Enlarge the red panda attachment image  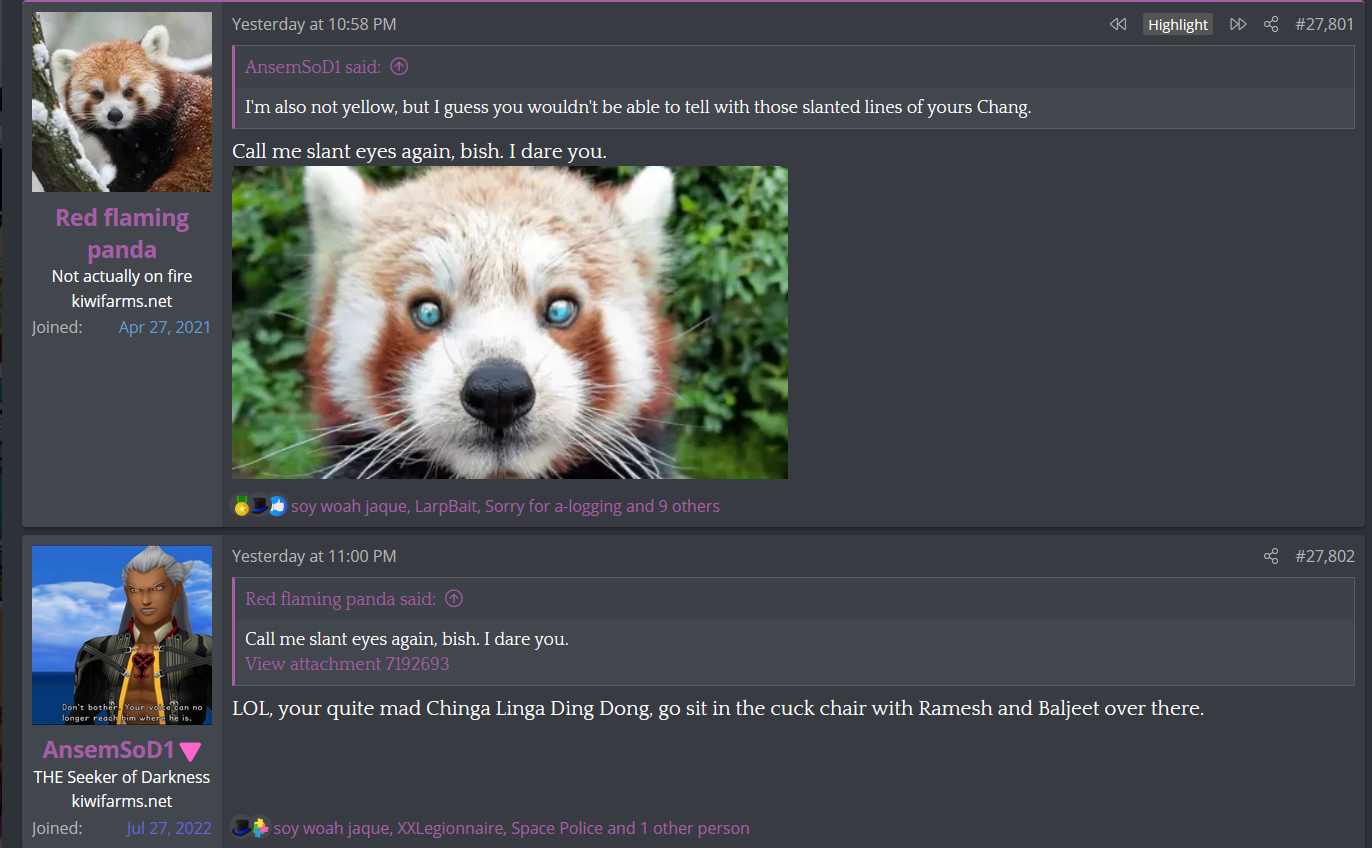click(510, 322)
